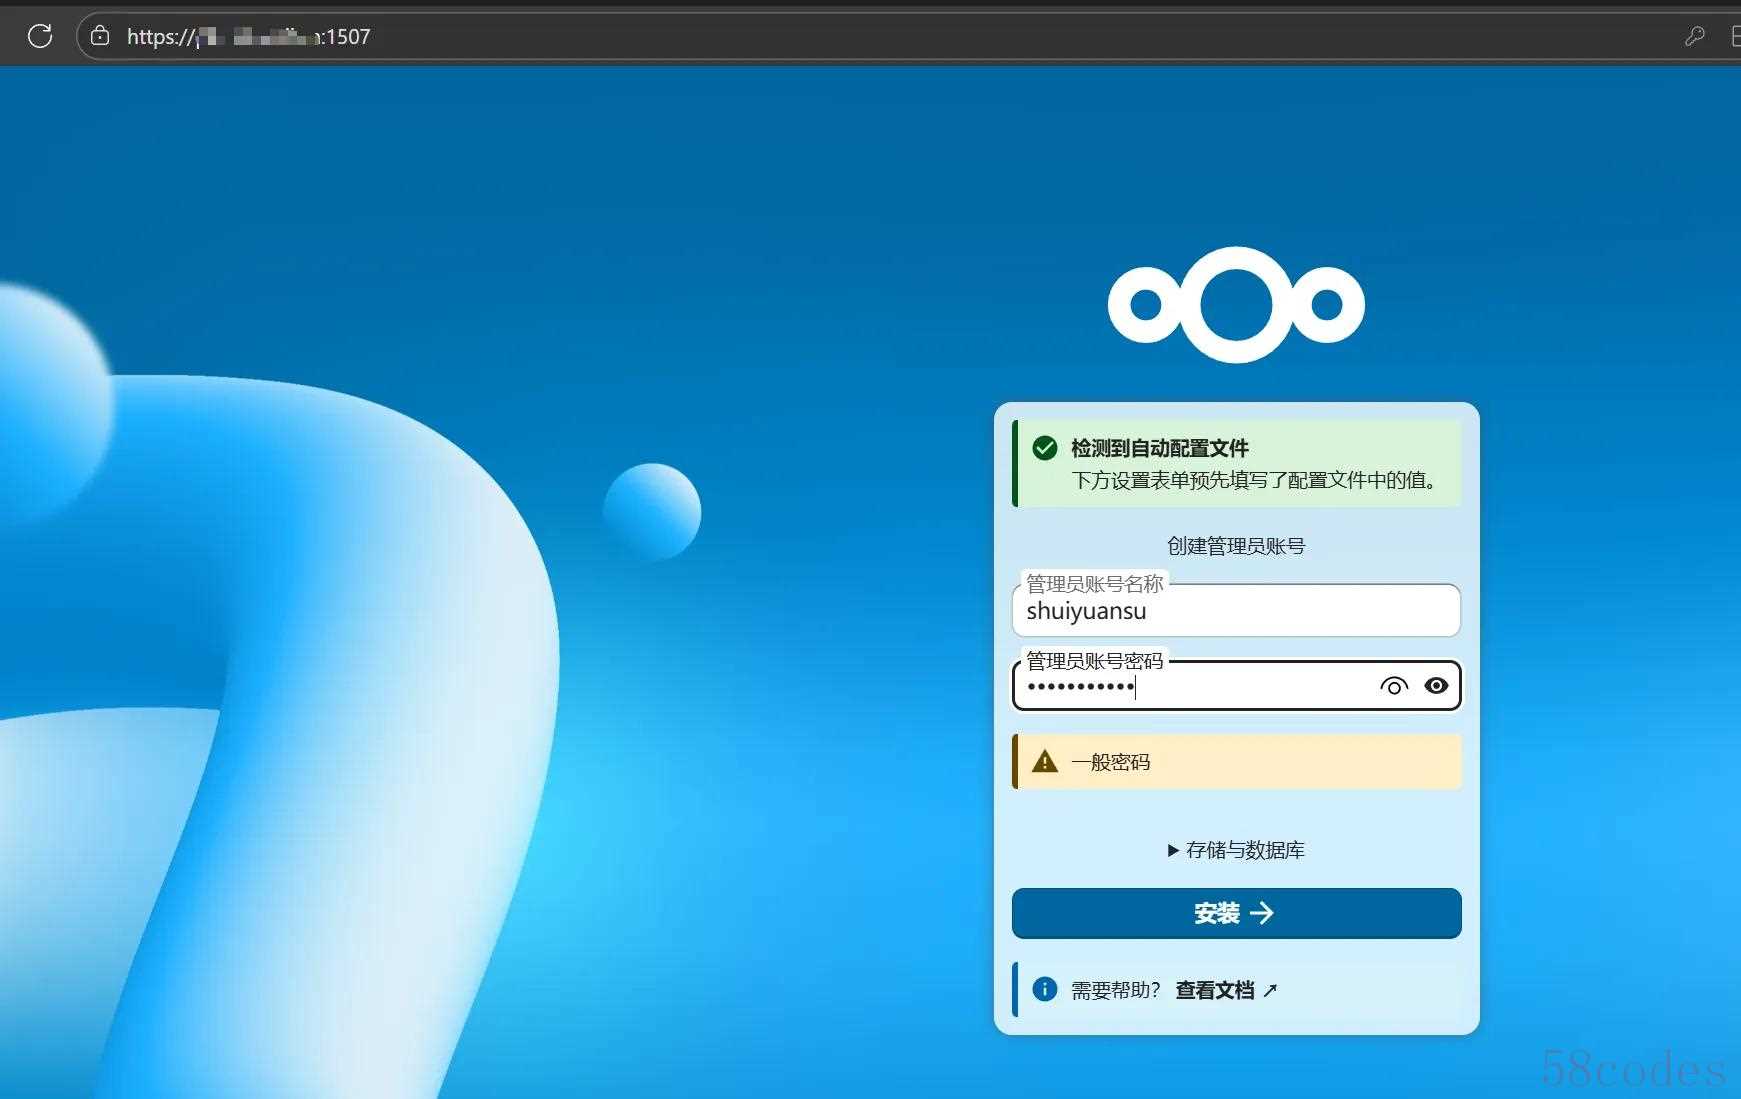Click the 检测到自动配置文件 notification heading

tap(1160, 448)
